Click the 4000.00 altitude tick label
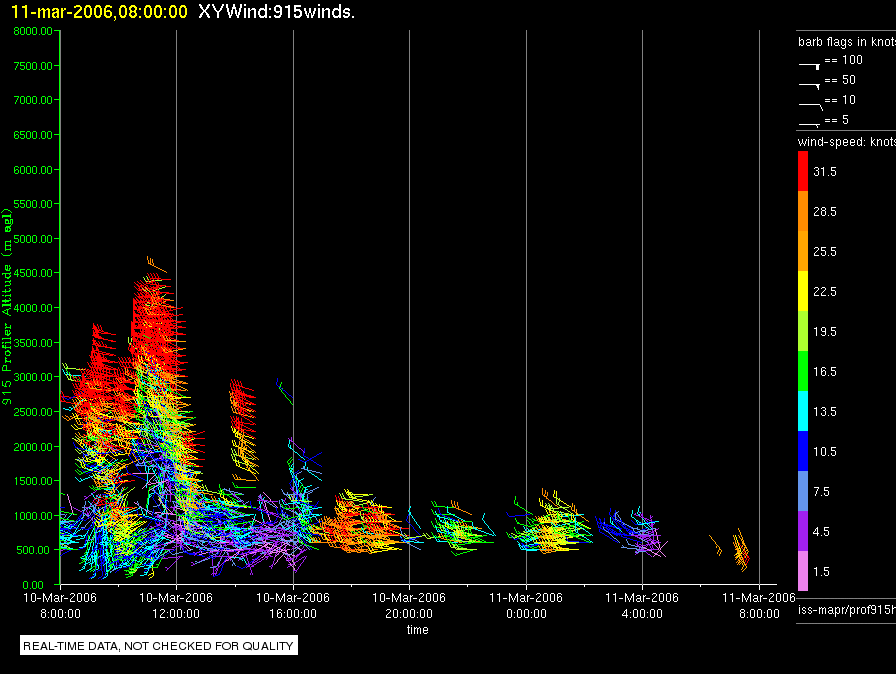The height and width of the screenshot is (674, 896). 33,308
